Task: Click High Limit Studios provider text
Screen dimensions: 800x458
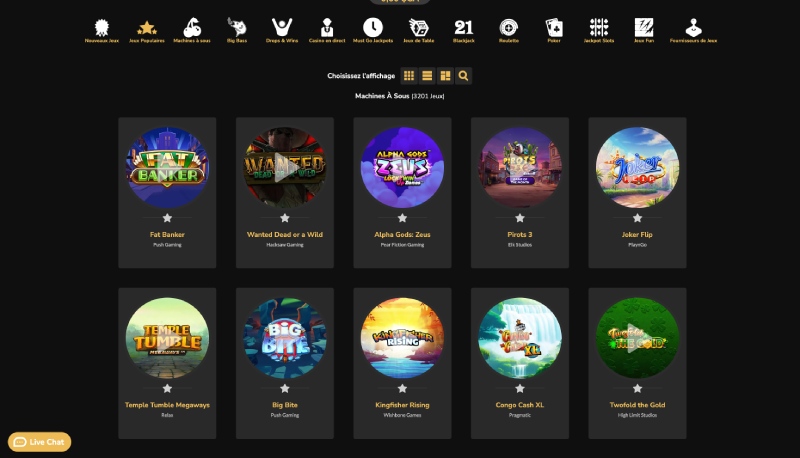Action: click(637, 415)
